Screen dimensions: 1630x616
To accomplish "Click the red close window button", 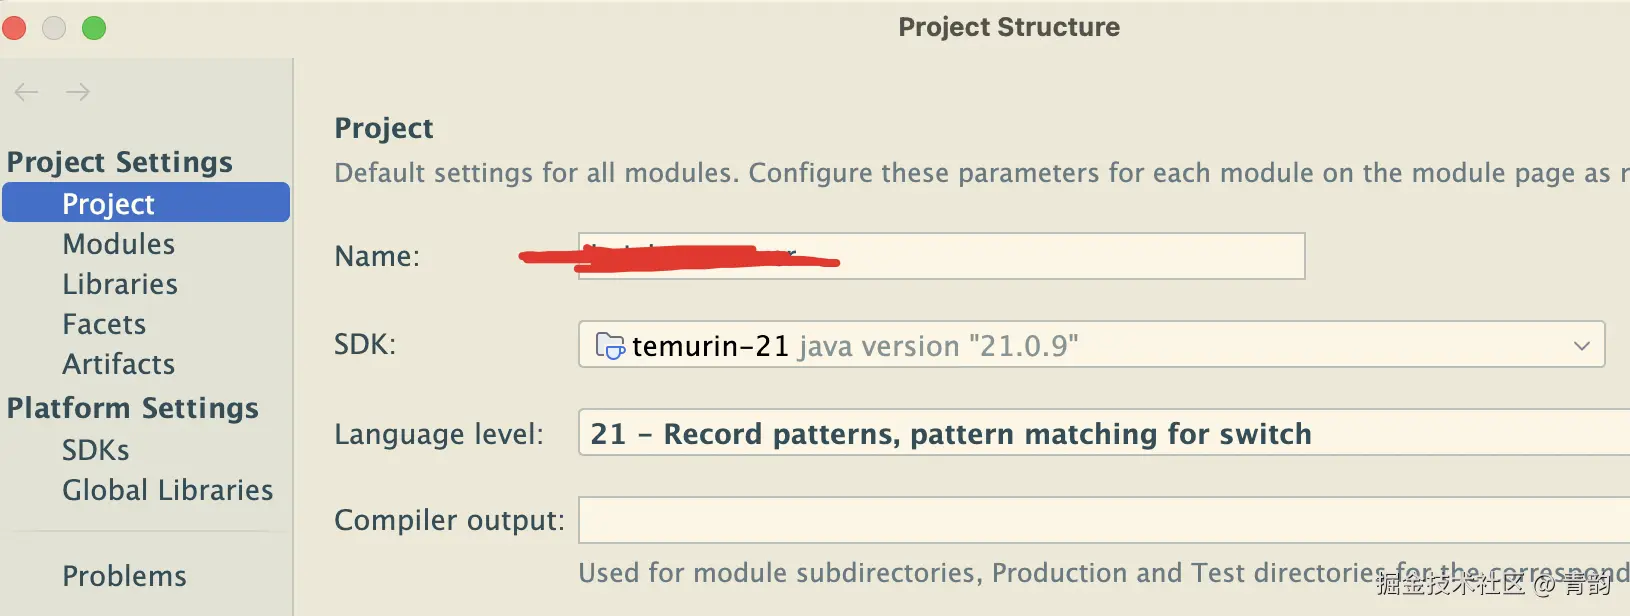I will 14,28.
